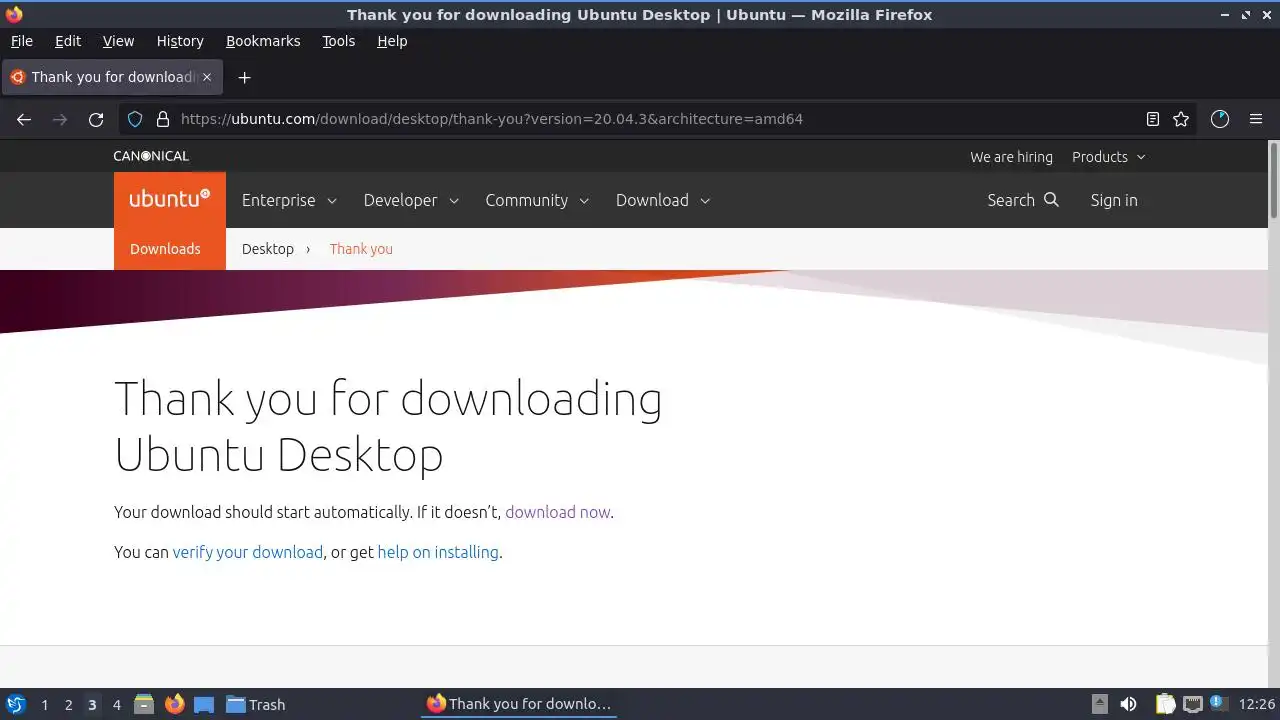The width and height of the screenshot is (1280, 720).
Task: Click the Firefox window taskbar button
Action: coord(519,704)
